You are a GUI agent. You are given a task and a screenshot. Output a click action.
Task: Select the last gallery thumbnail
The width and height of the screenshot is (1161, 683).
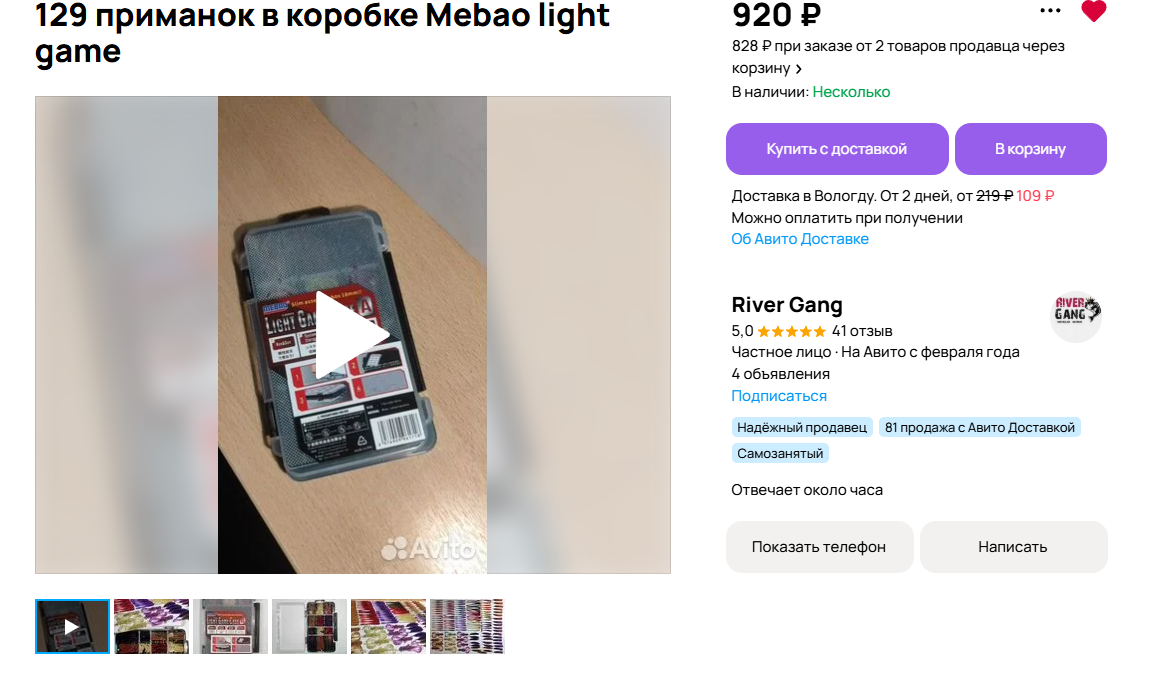[467, 627]
